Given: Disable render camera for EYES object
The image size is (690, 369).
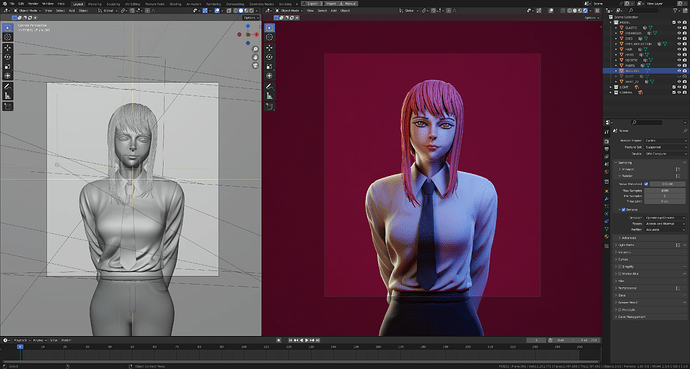Looking at the screenshot, I should (x=685, y=39).
